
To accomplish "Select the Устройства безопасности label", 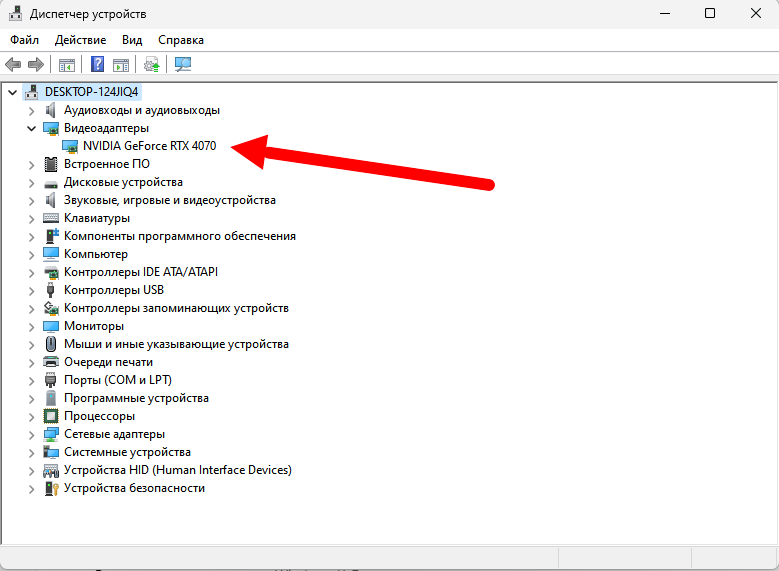I will (134, 488).
